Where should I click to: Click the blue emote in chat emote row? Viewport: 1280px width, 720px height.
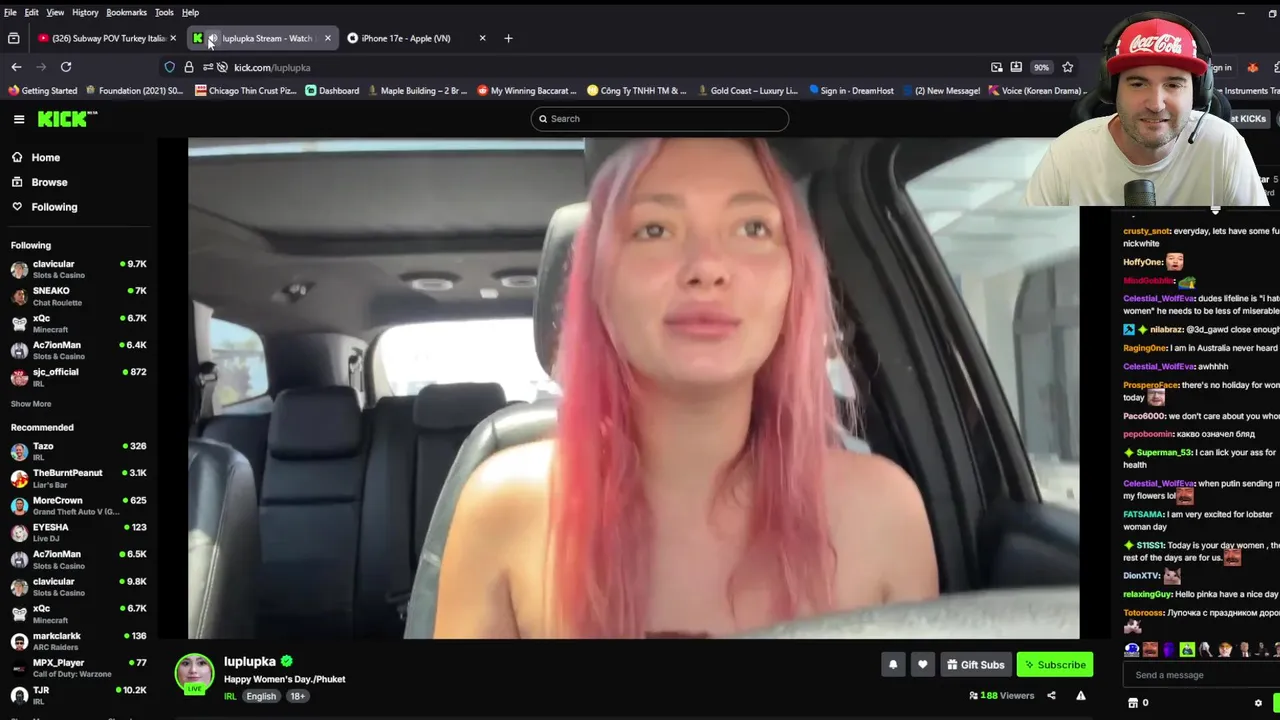point(1132,649)
